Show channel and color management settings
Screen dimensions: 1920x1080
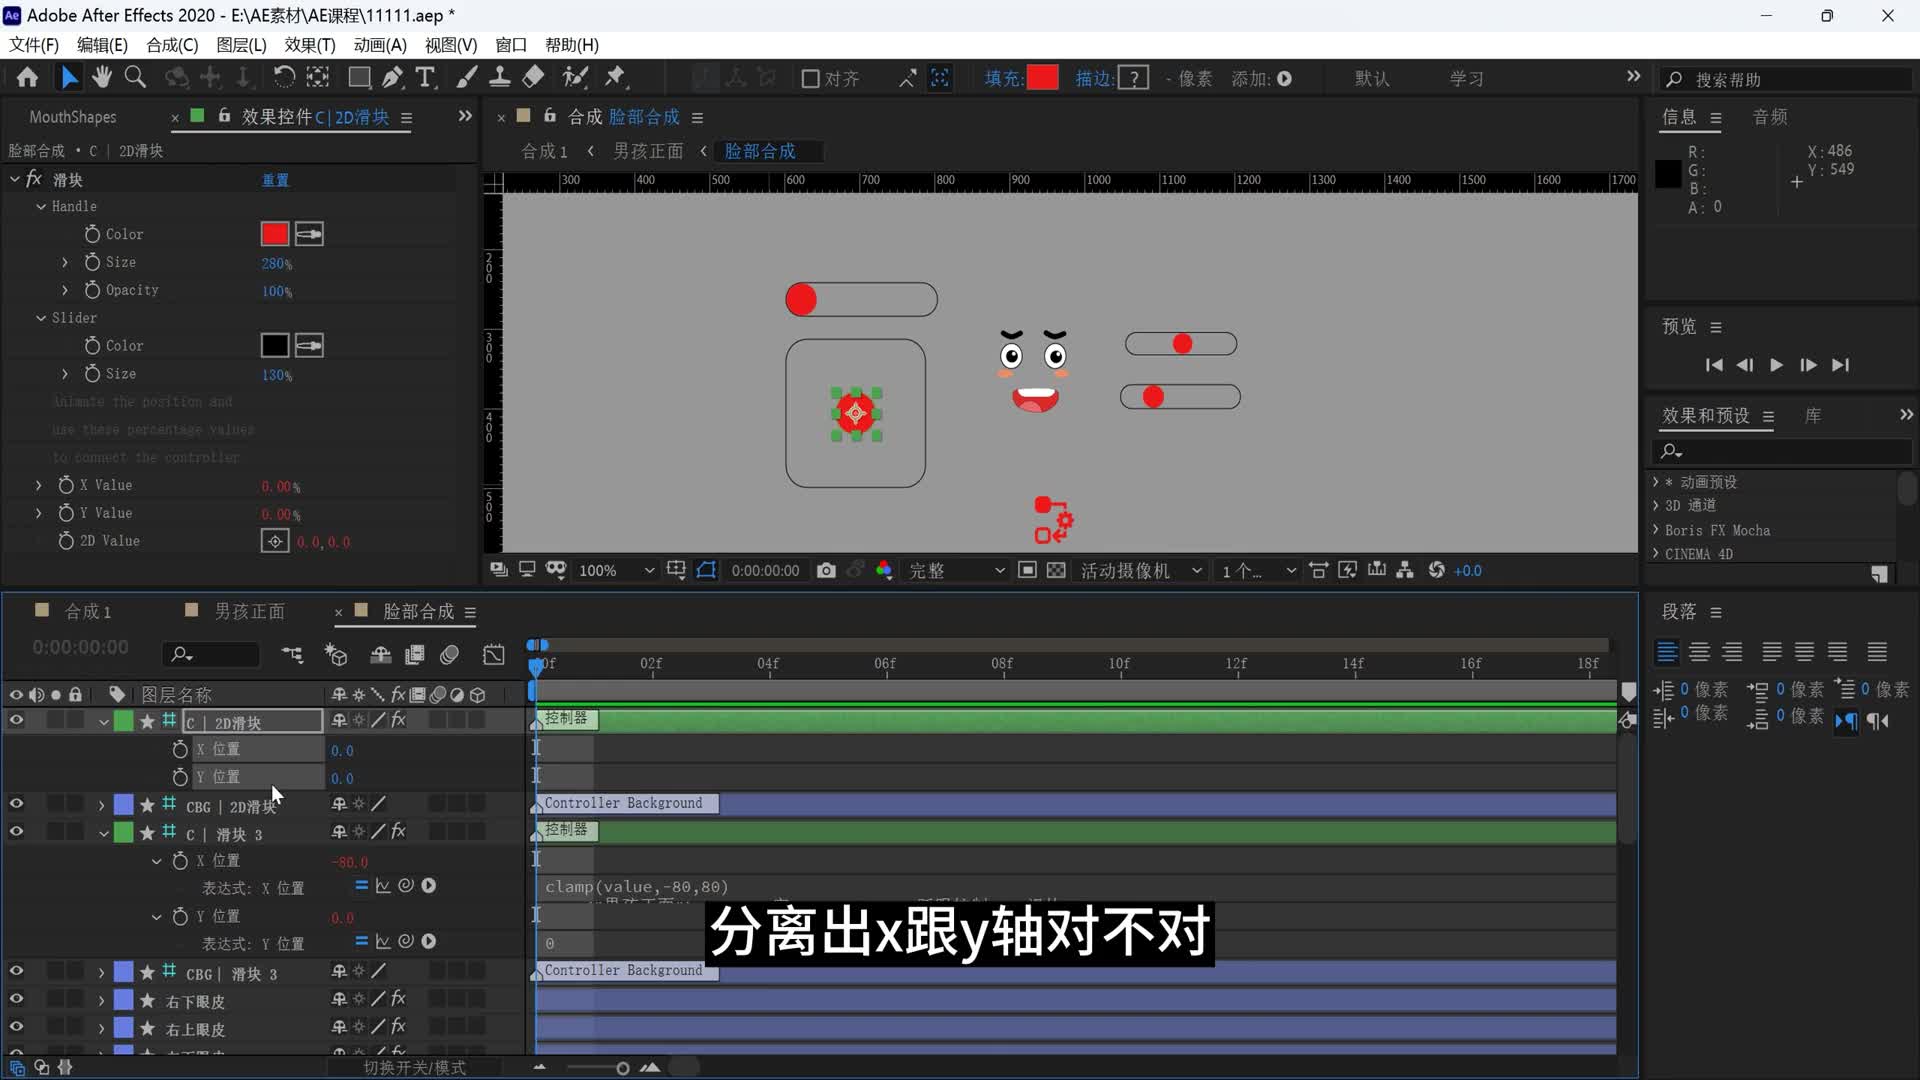coord(884,570)
